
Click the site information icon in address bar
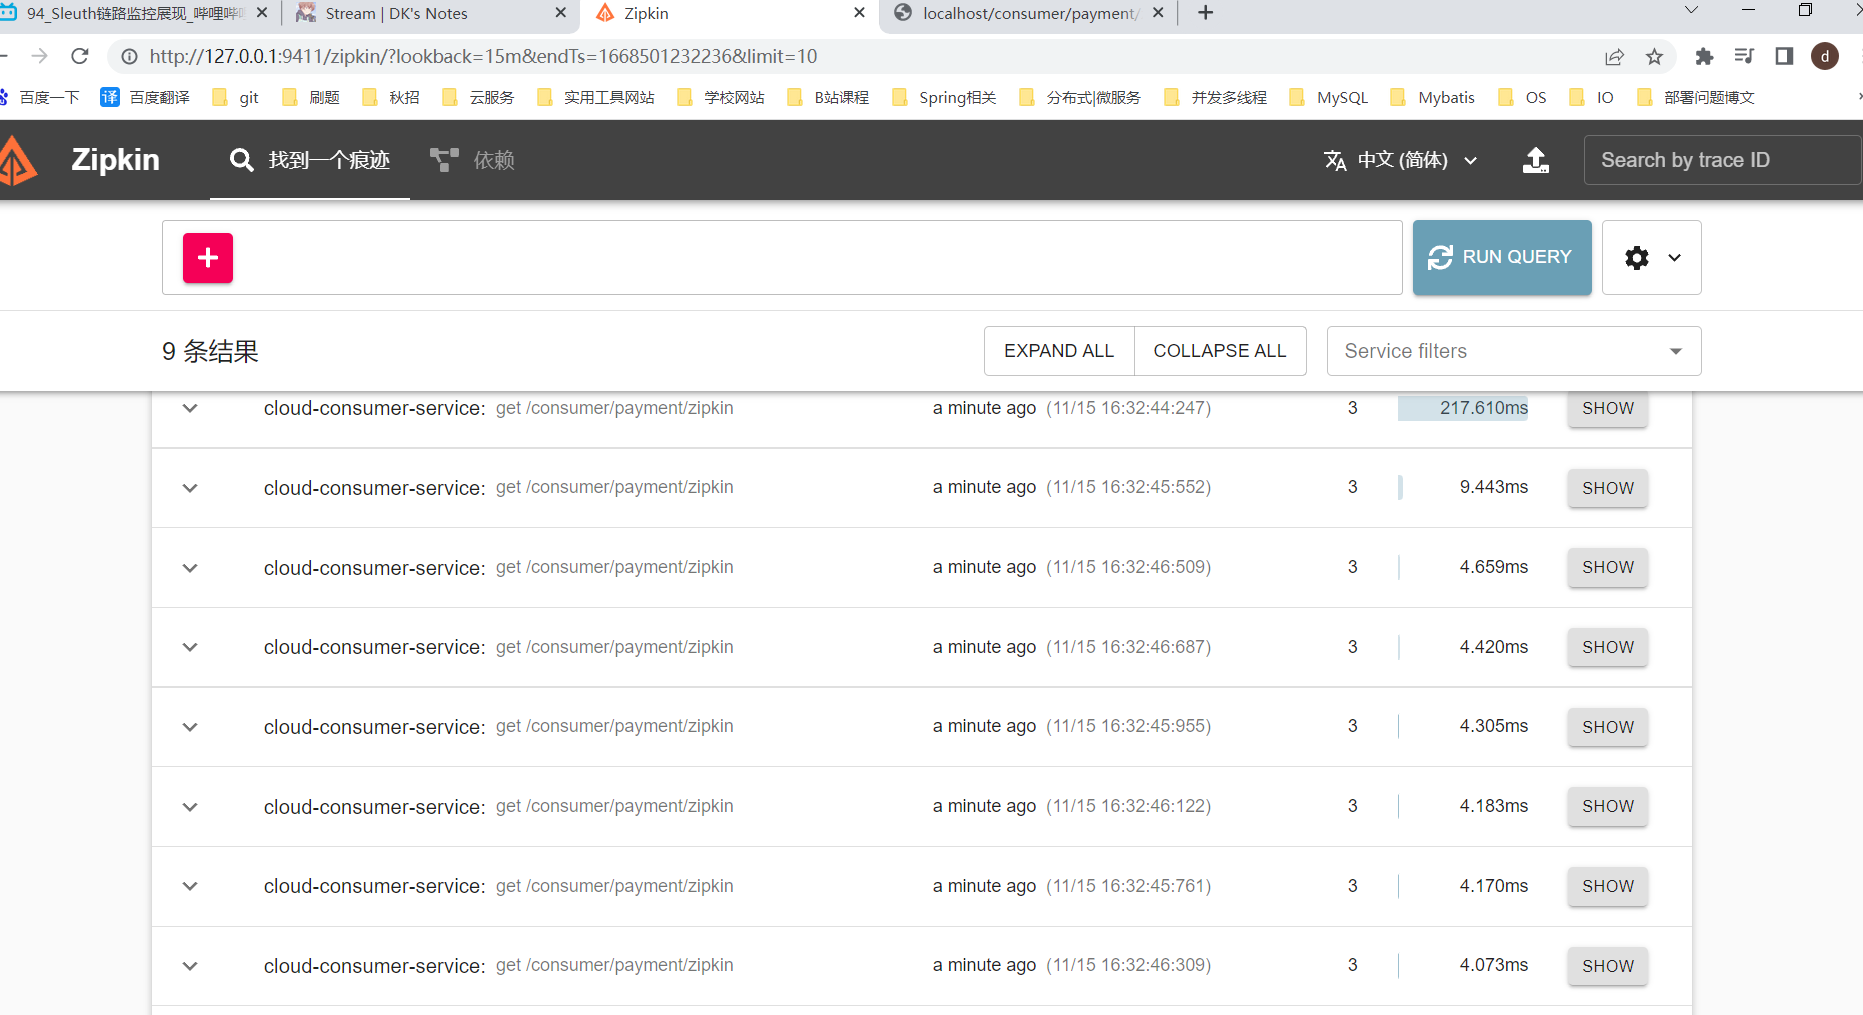[130, 57]
